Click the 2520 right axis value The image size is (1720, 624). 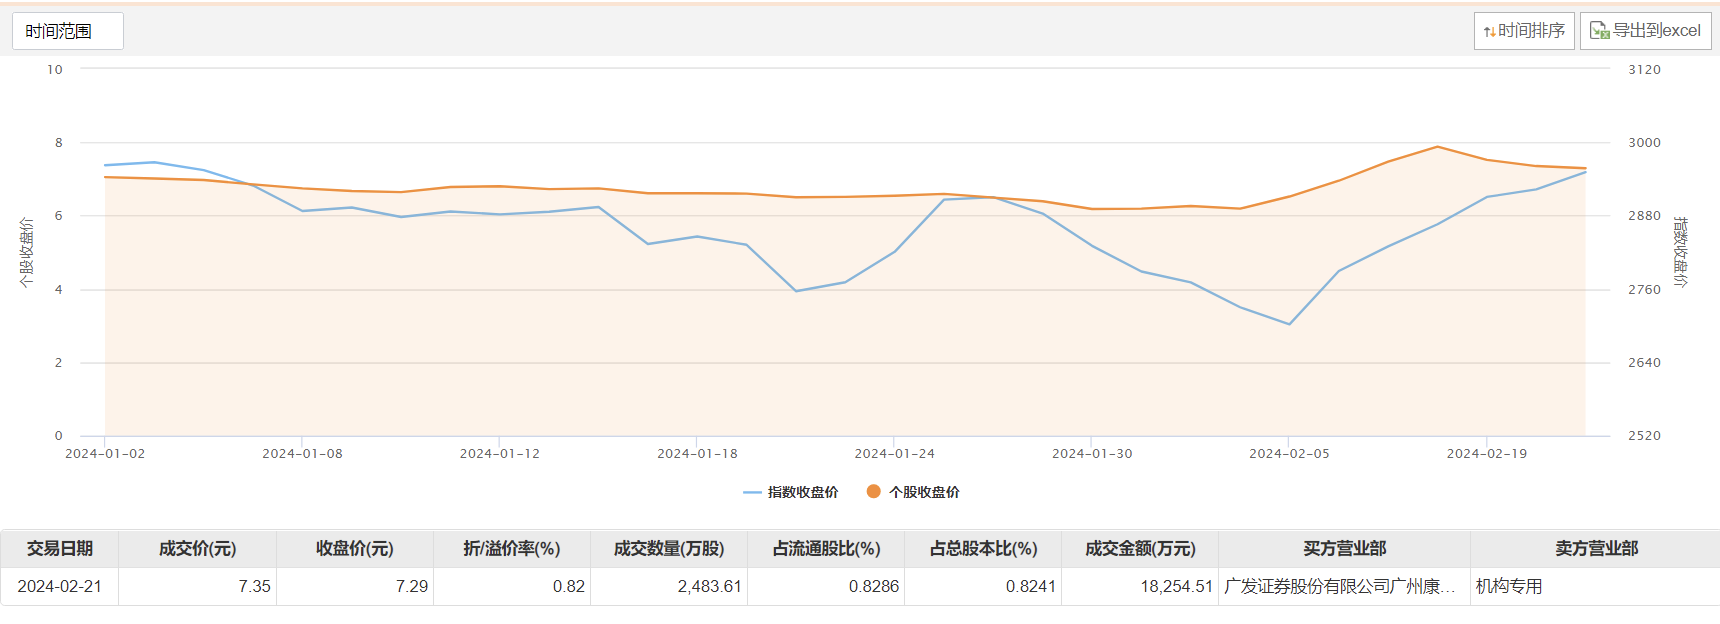[x=1644, y=436]
